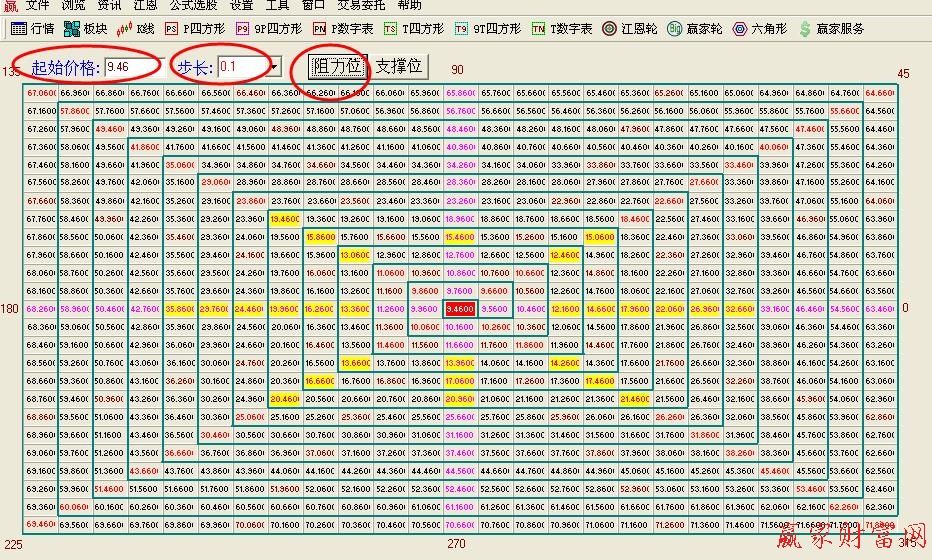Open the 赢家服务 service icon
932x560 pixels.
[x=831, y=29]
